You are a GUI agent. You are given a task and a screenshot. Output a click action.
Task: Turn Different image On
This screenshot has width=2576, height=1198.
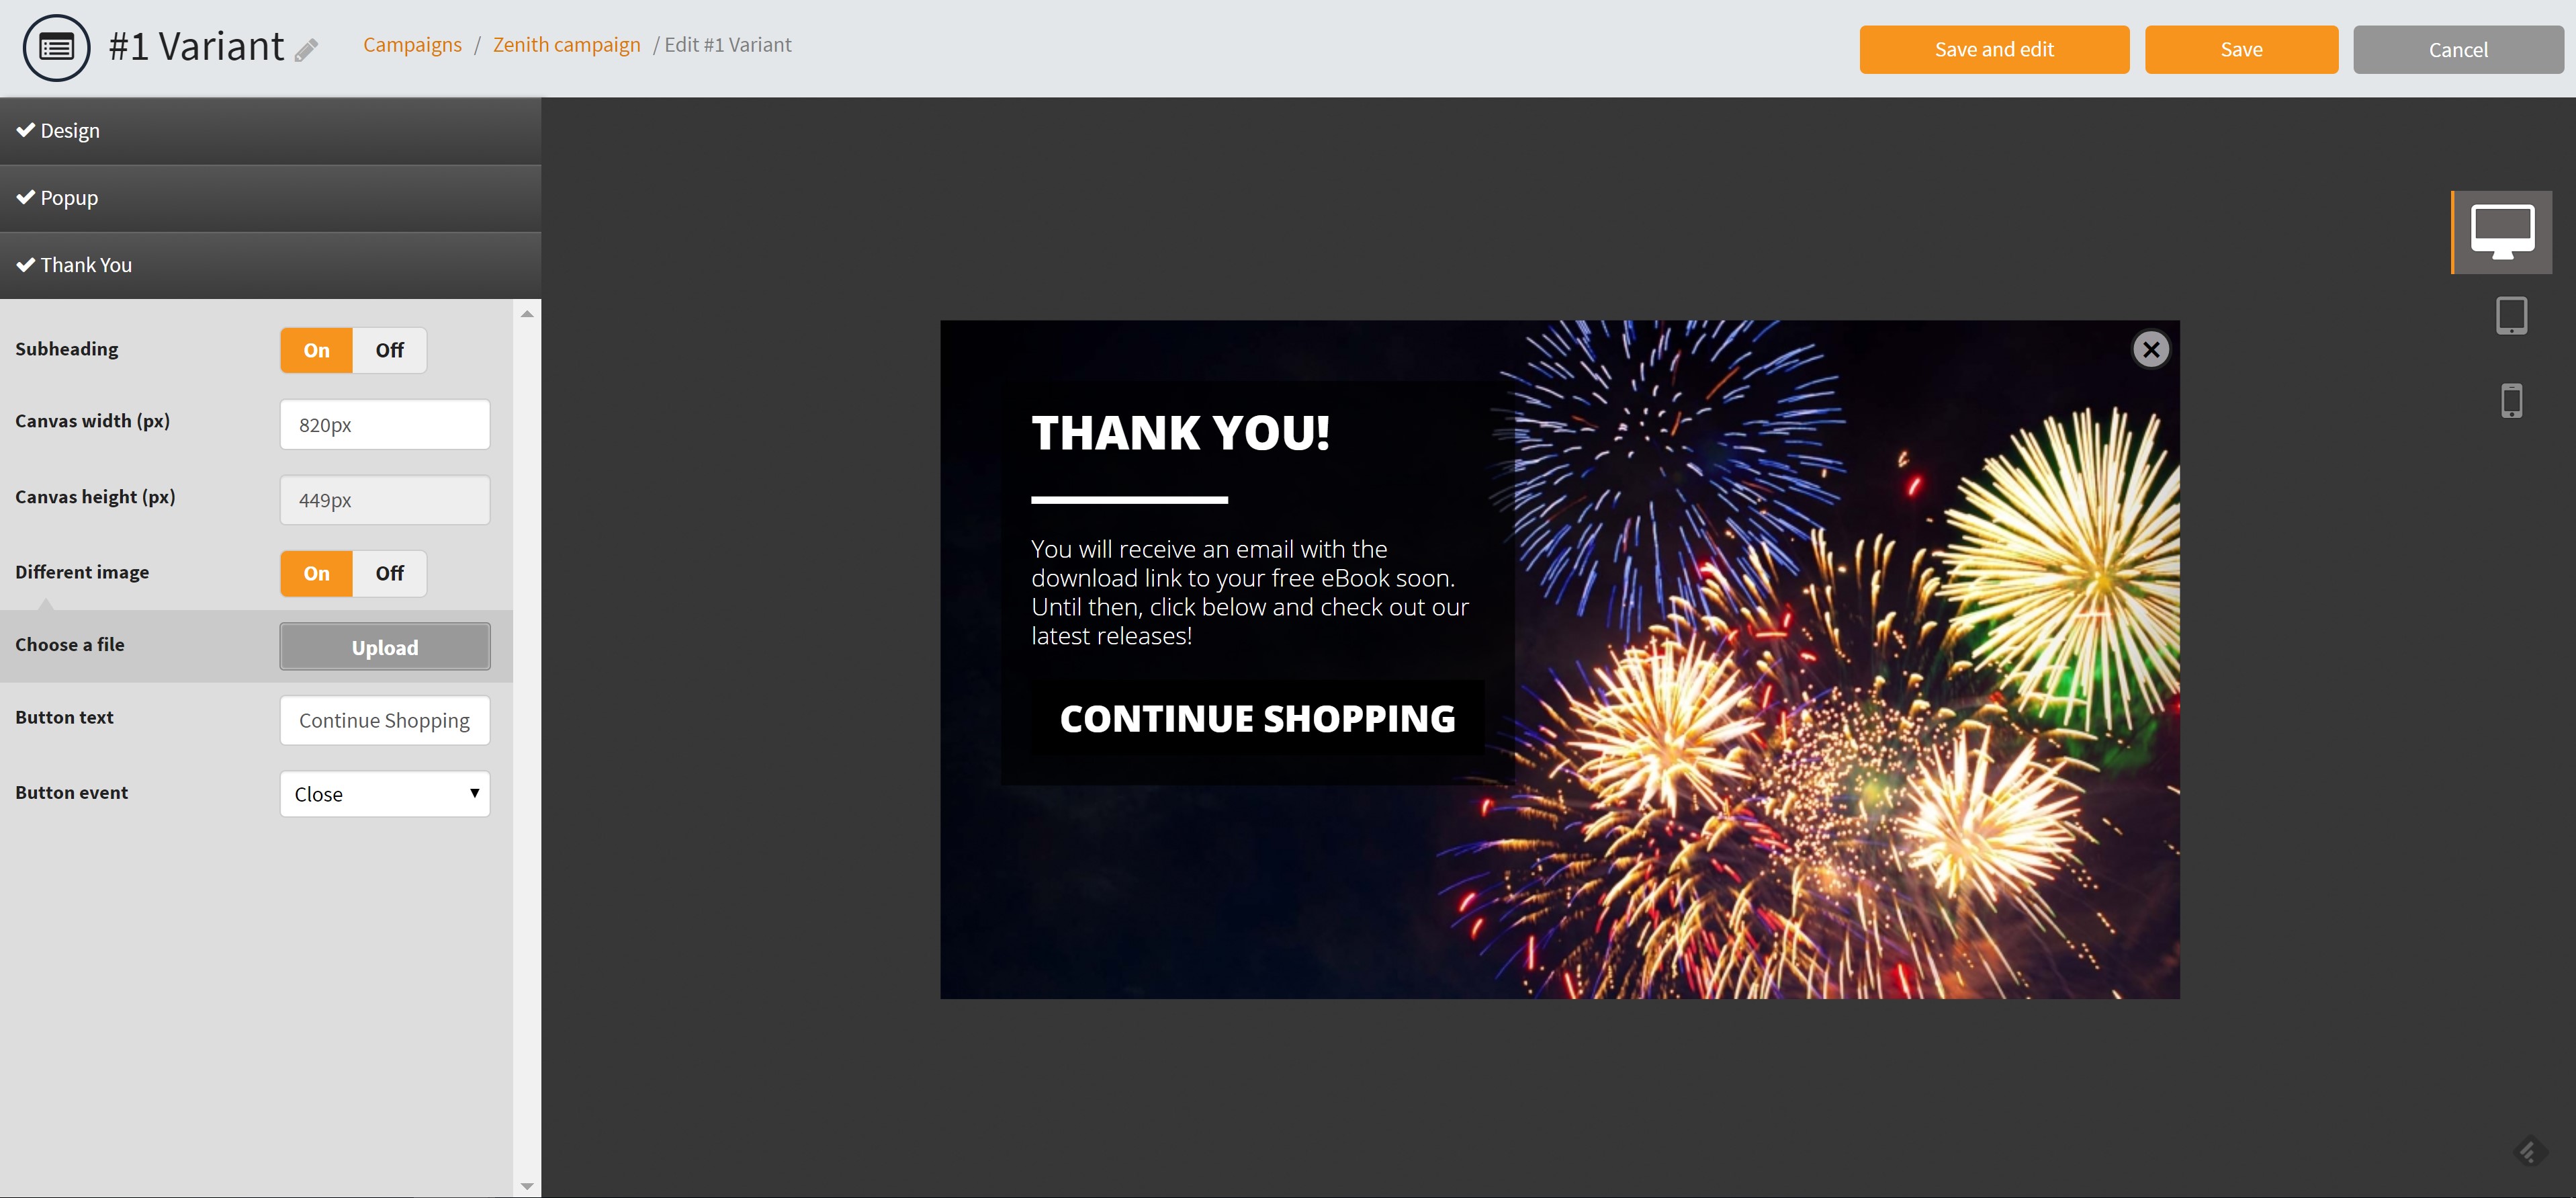tap(316, 573)
